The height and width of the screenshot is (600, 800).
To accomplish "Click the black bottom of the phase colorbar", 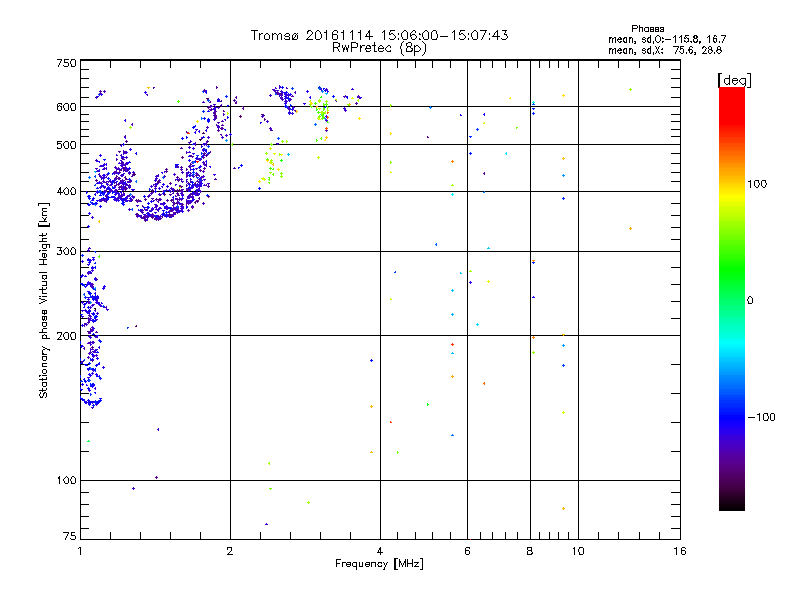I will (x=732, y=503).
